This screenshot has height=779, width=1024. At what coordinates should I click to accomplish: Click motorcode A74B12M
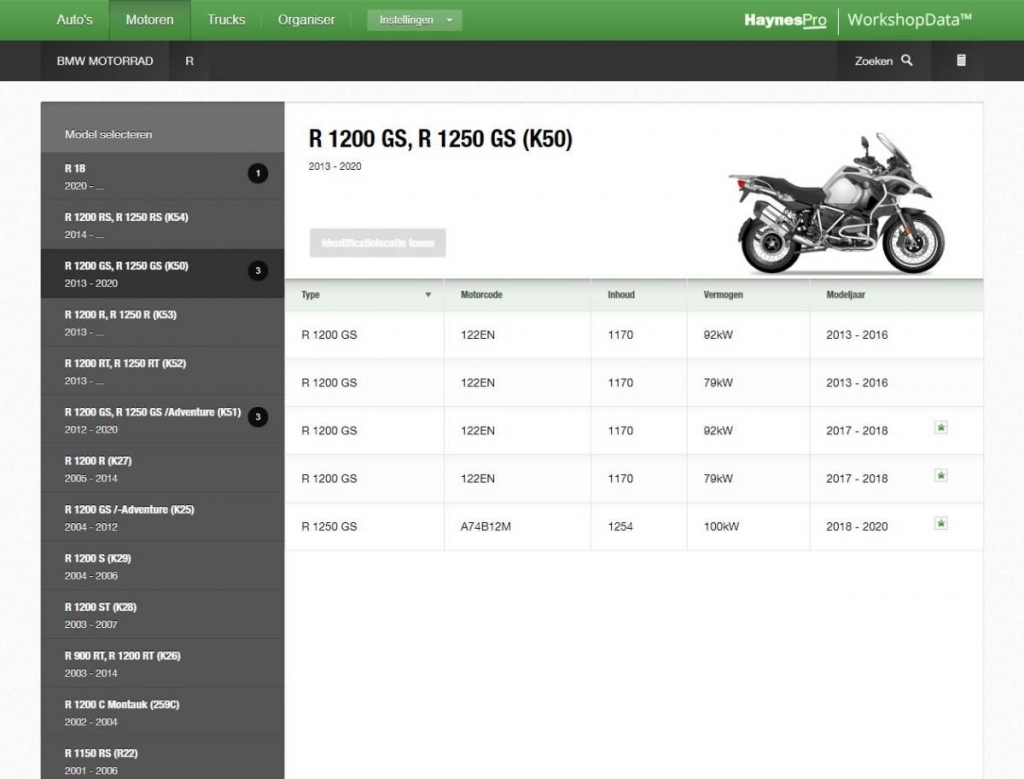(486, 526)
